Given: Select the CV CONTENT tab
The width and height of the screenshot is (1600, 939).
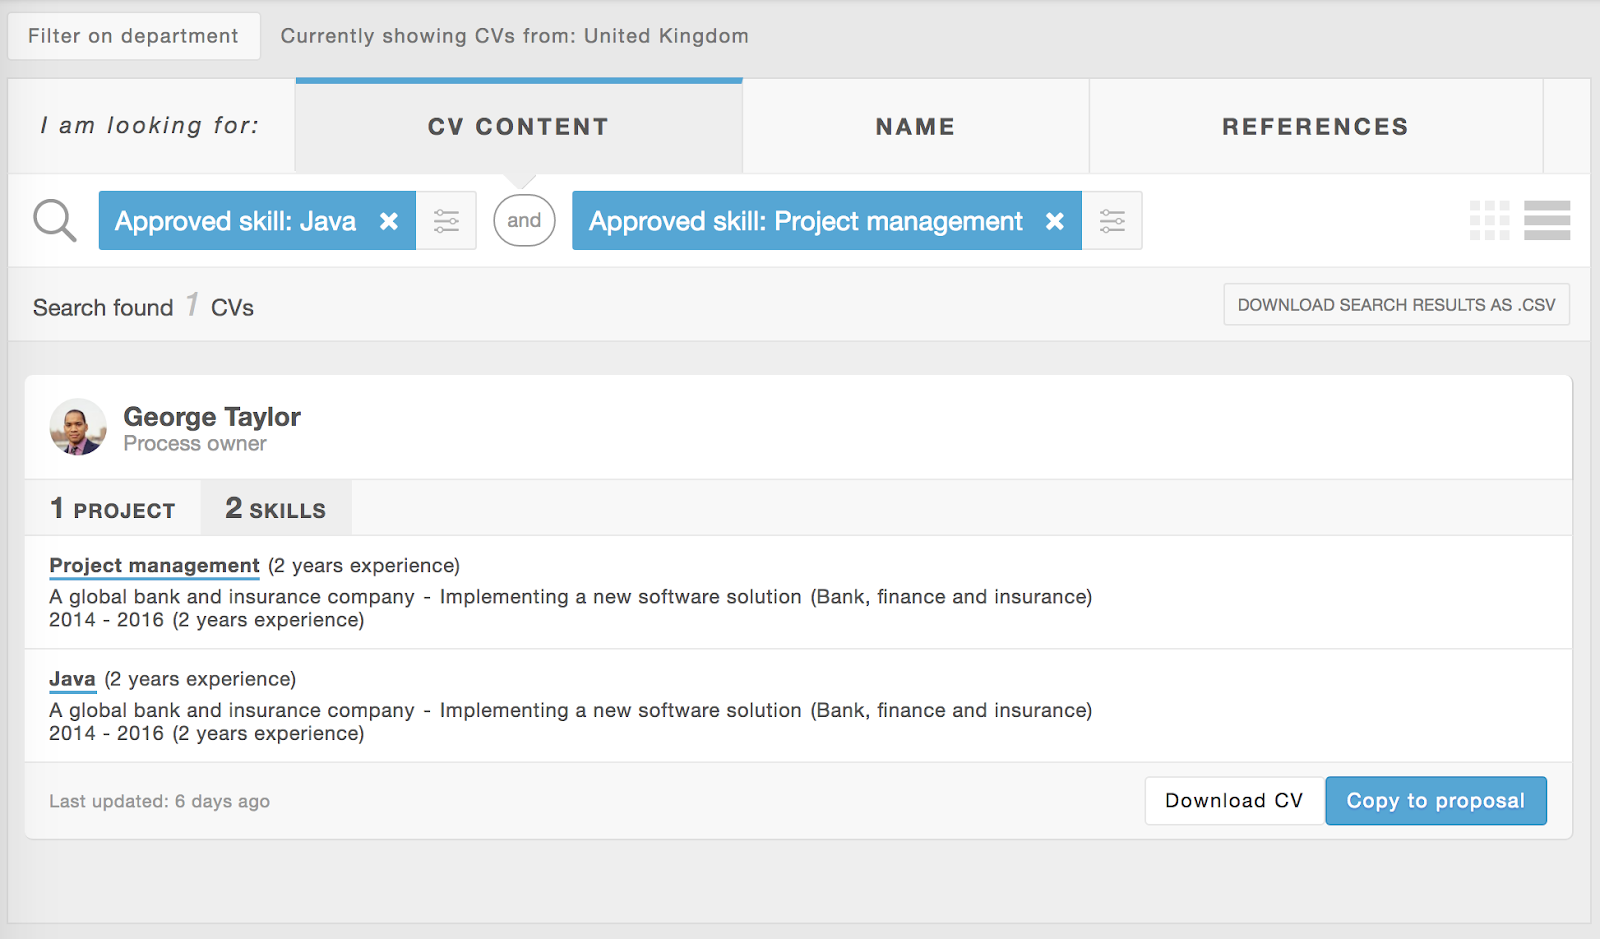Looking at the screenshot, I should click(x=519, y=127).
